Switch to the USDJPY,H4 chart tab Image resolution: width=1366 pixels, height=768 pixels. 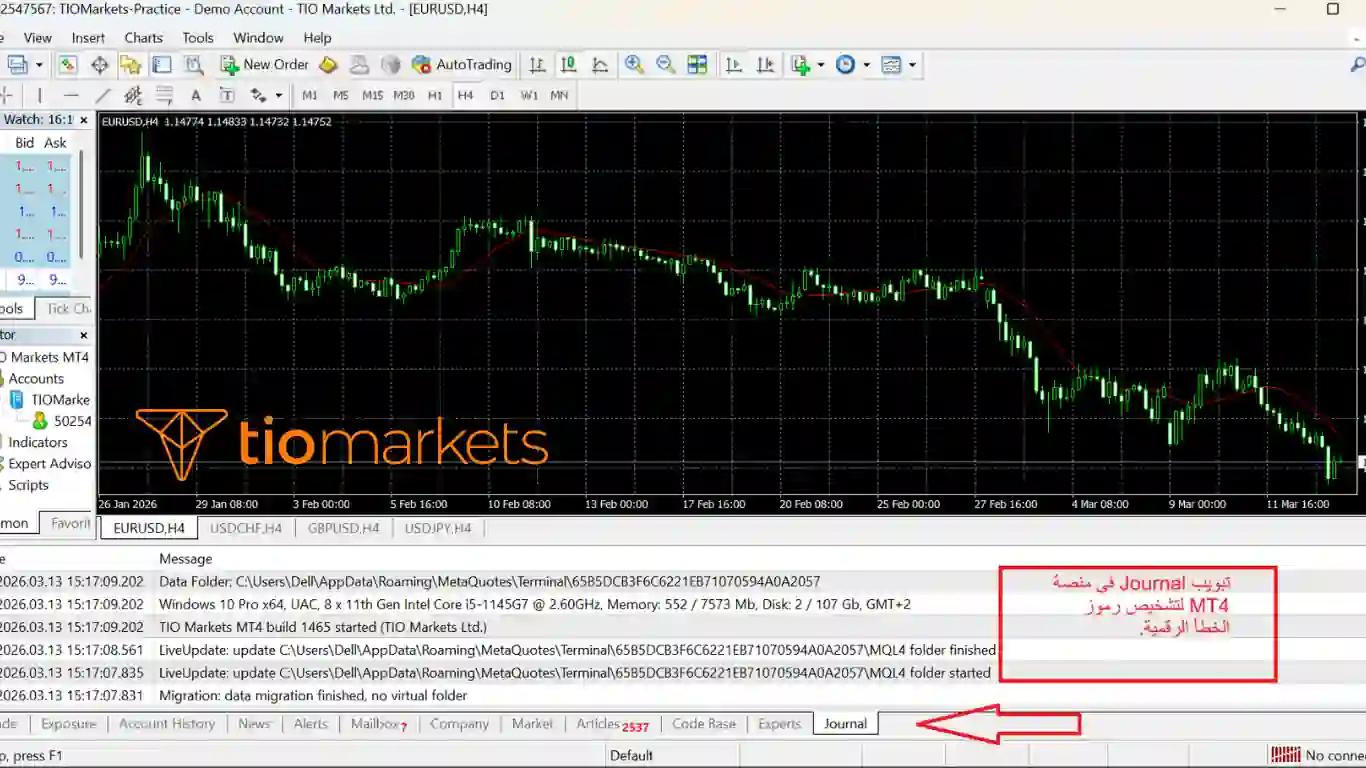pos(438,528)
